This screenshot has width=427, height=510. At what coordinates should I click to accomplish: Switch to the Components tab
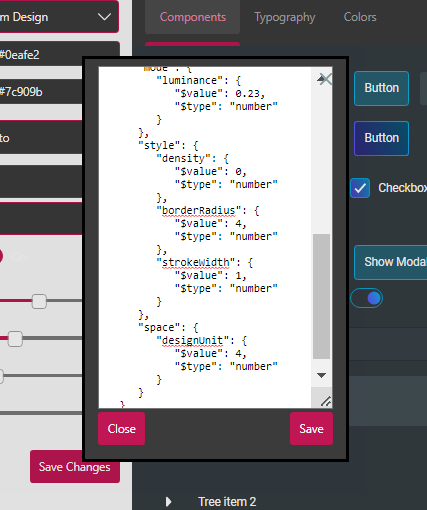tap(193, 17)
